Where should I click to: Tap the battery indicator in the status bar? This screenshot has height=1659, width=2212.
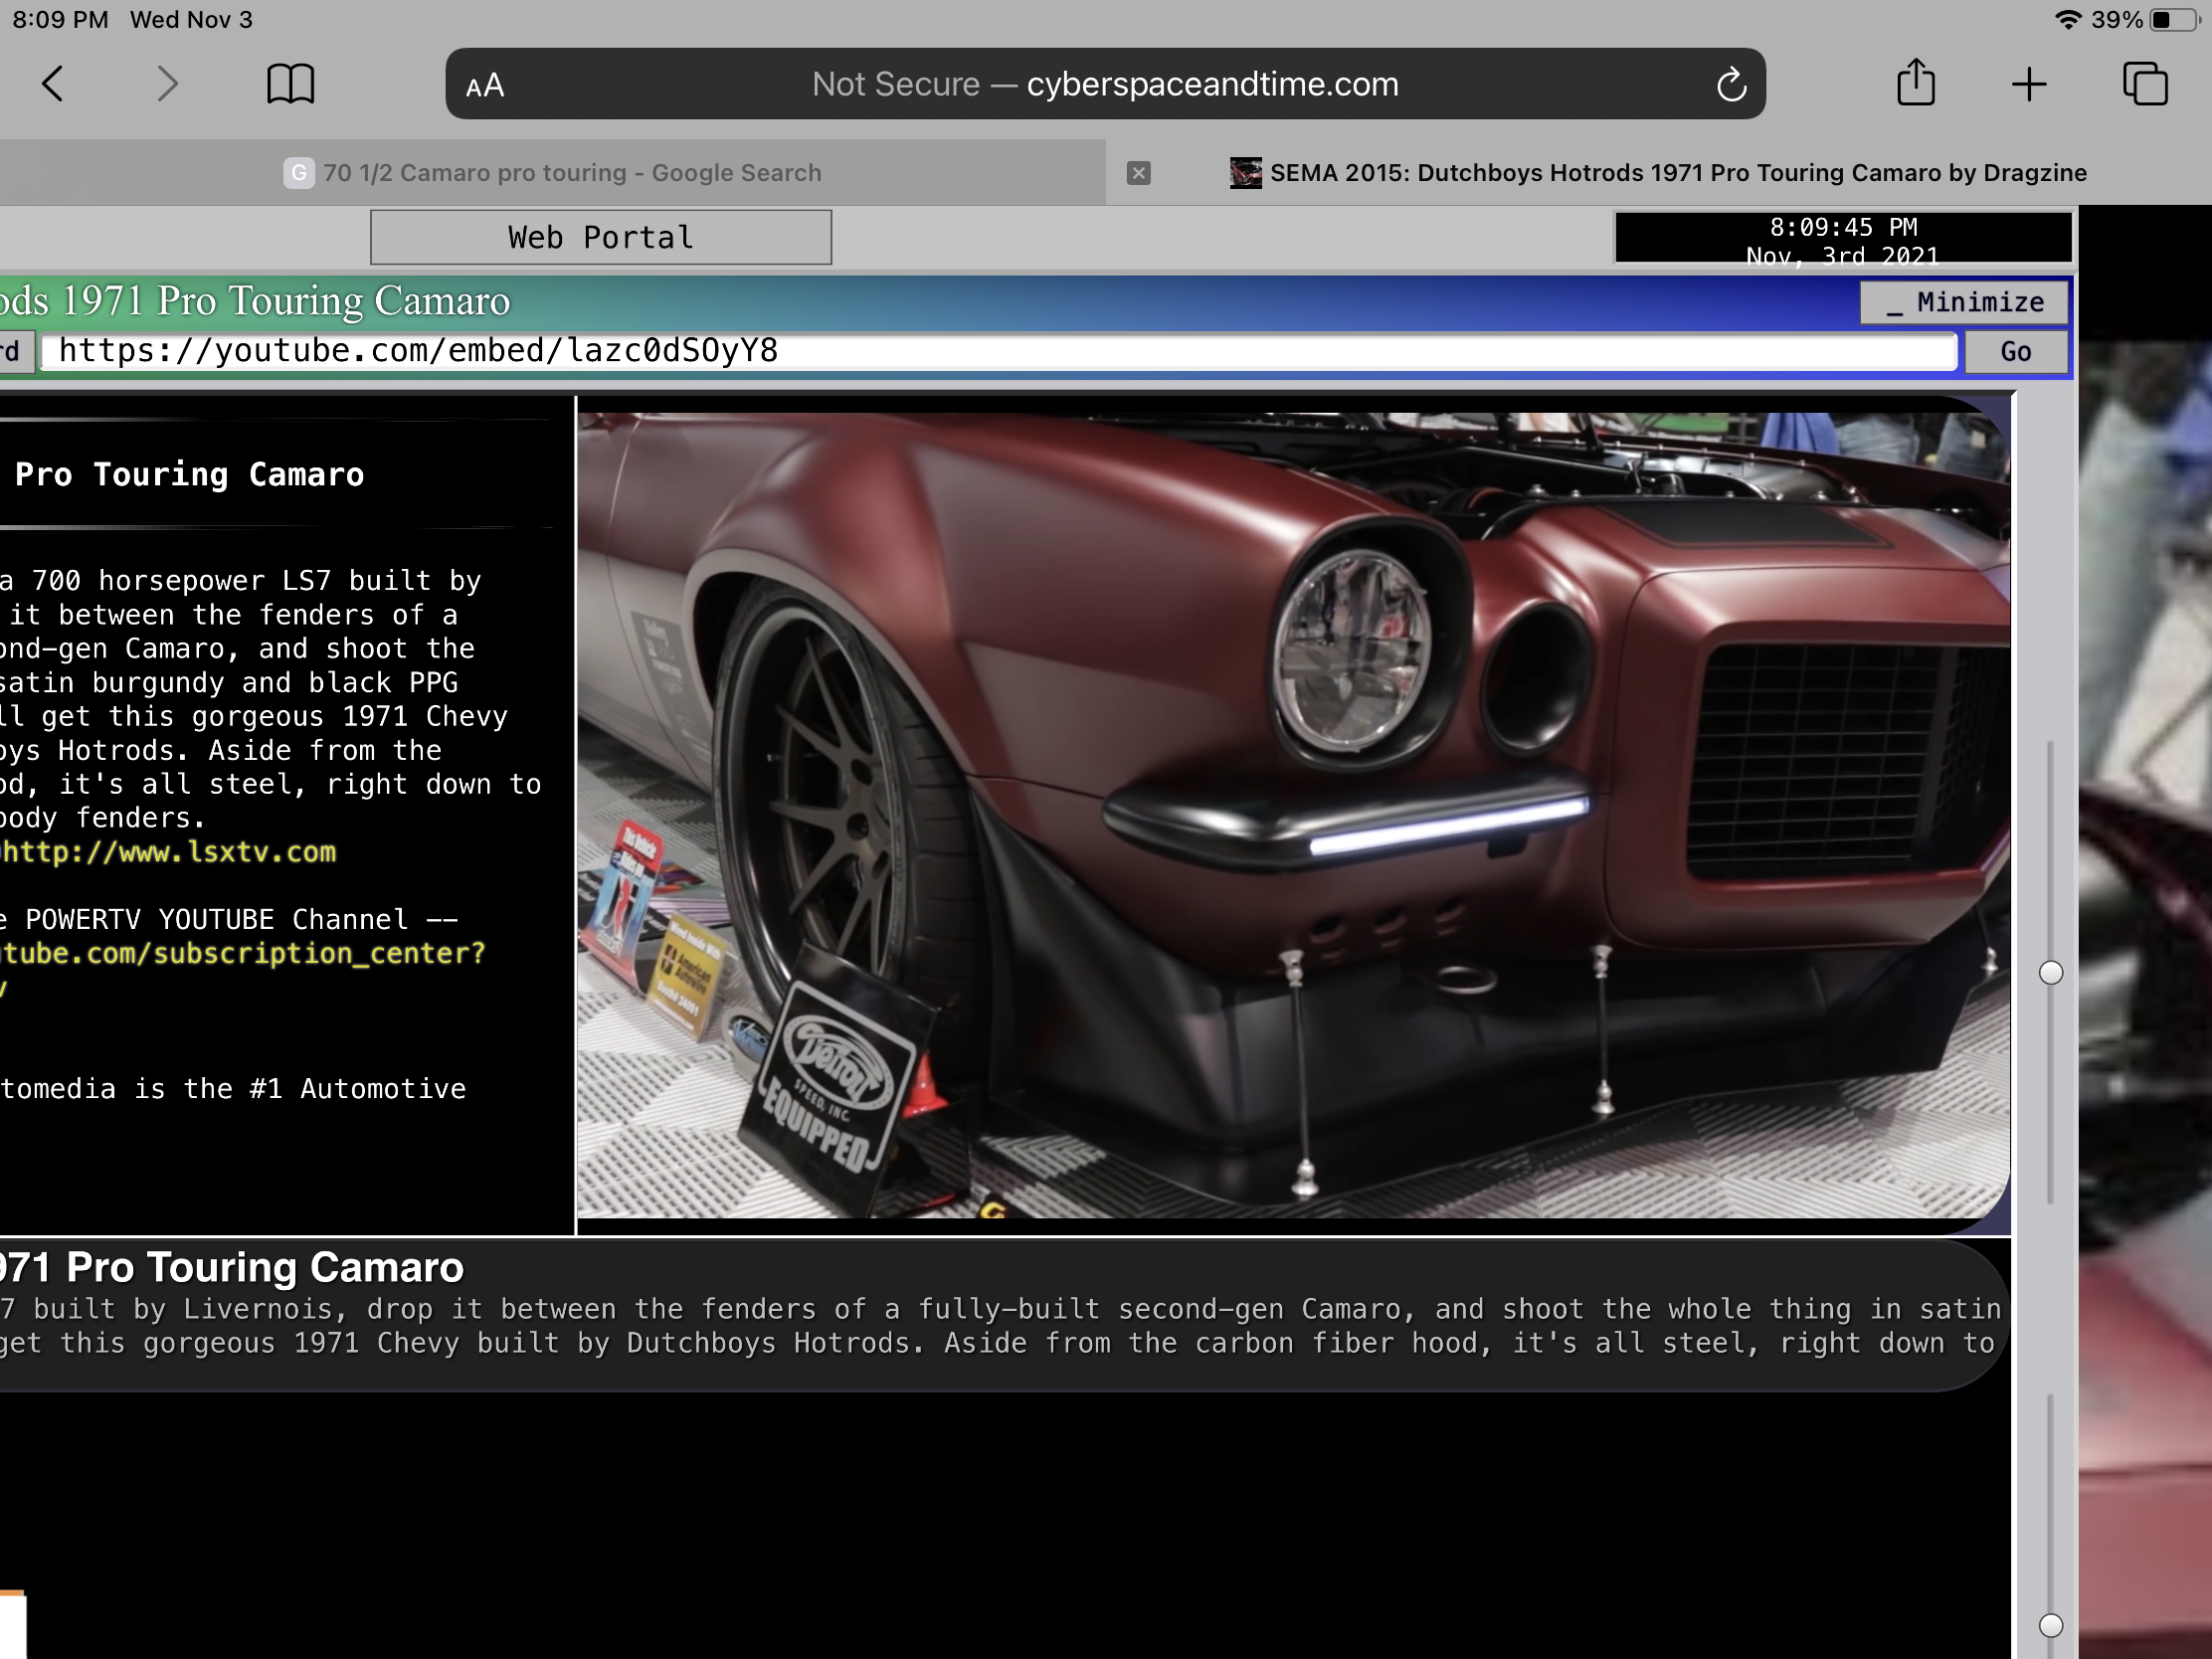pyautogui.click(x=2174, y=20)
